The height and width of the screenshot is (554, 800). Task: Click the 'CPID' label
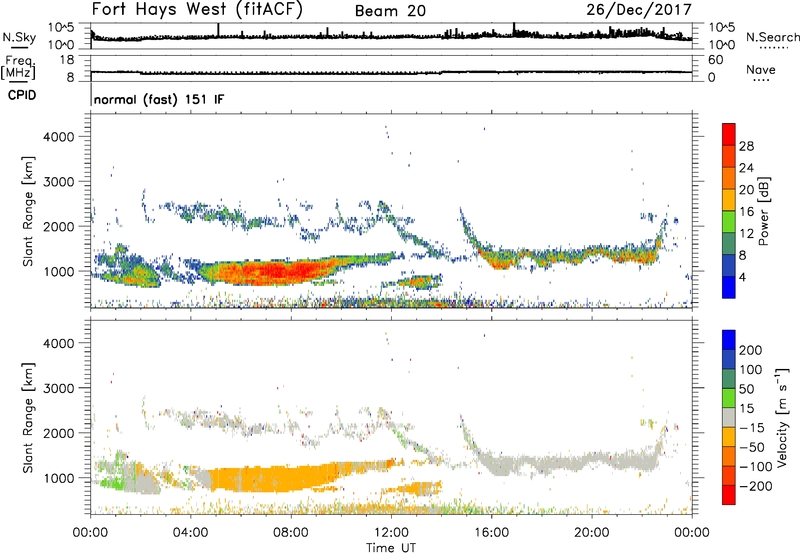22,95
